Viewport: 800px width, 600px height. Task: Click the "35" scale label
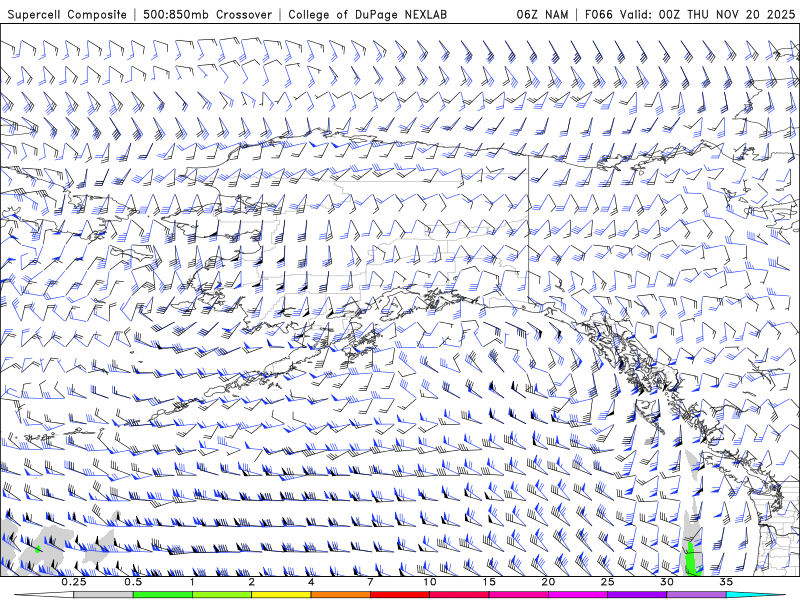726,582
